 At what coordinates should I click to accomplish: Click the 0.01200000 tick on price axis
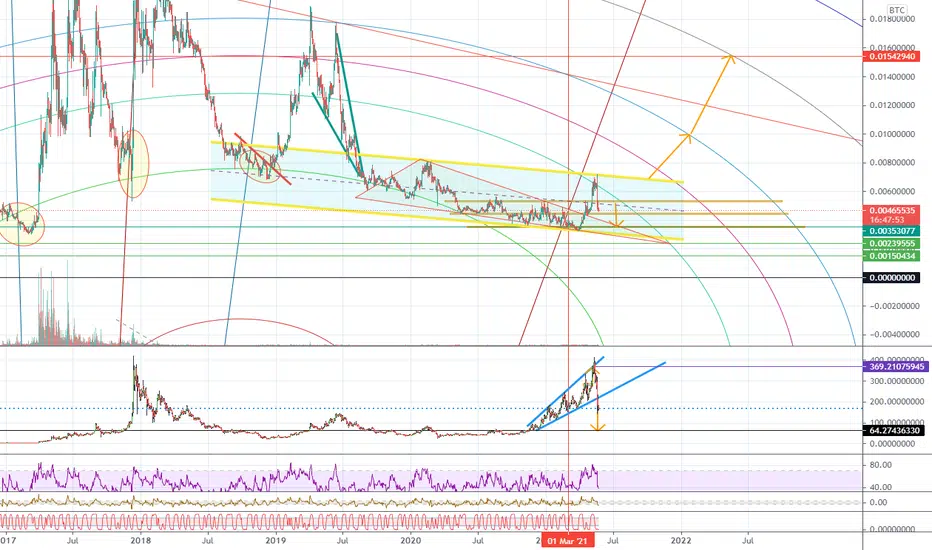(892, 105)
